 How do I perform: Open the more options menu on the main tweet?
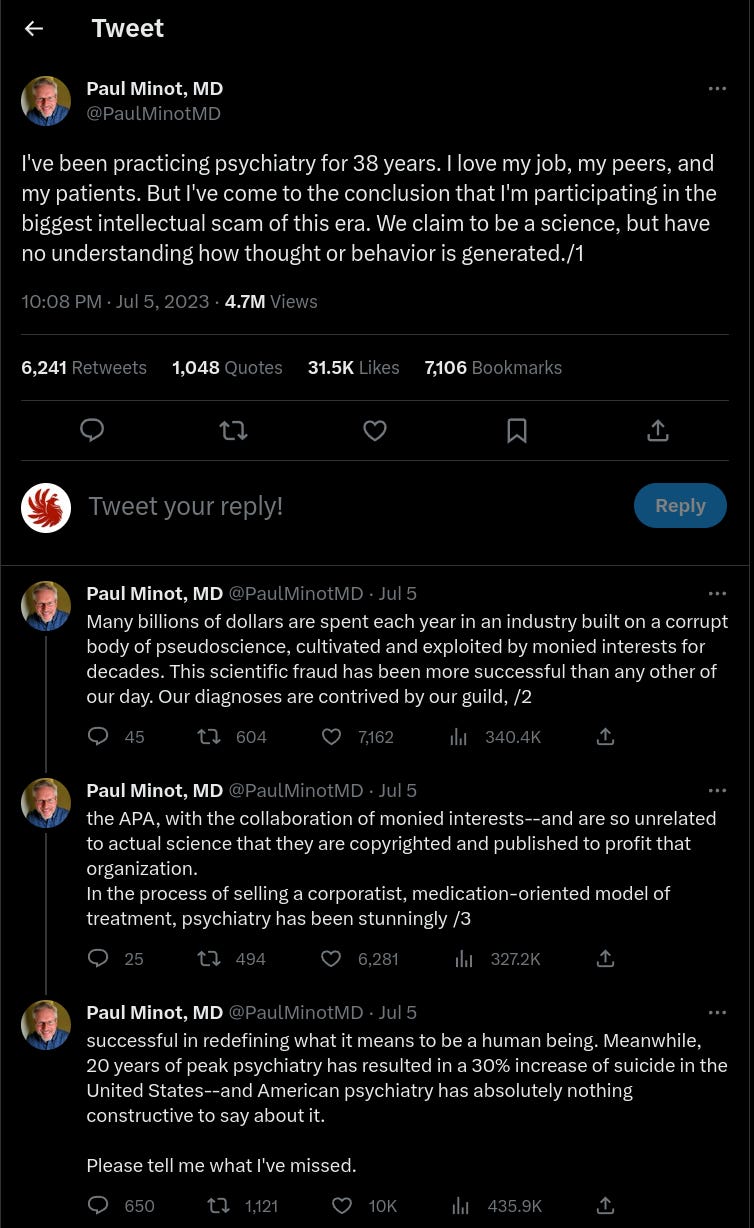(x=717, y=89)
